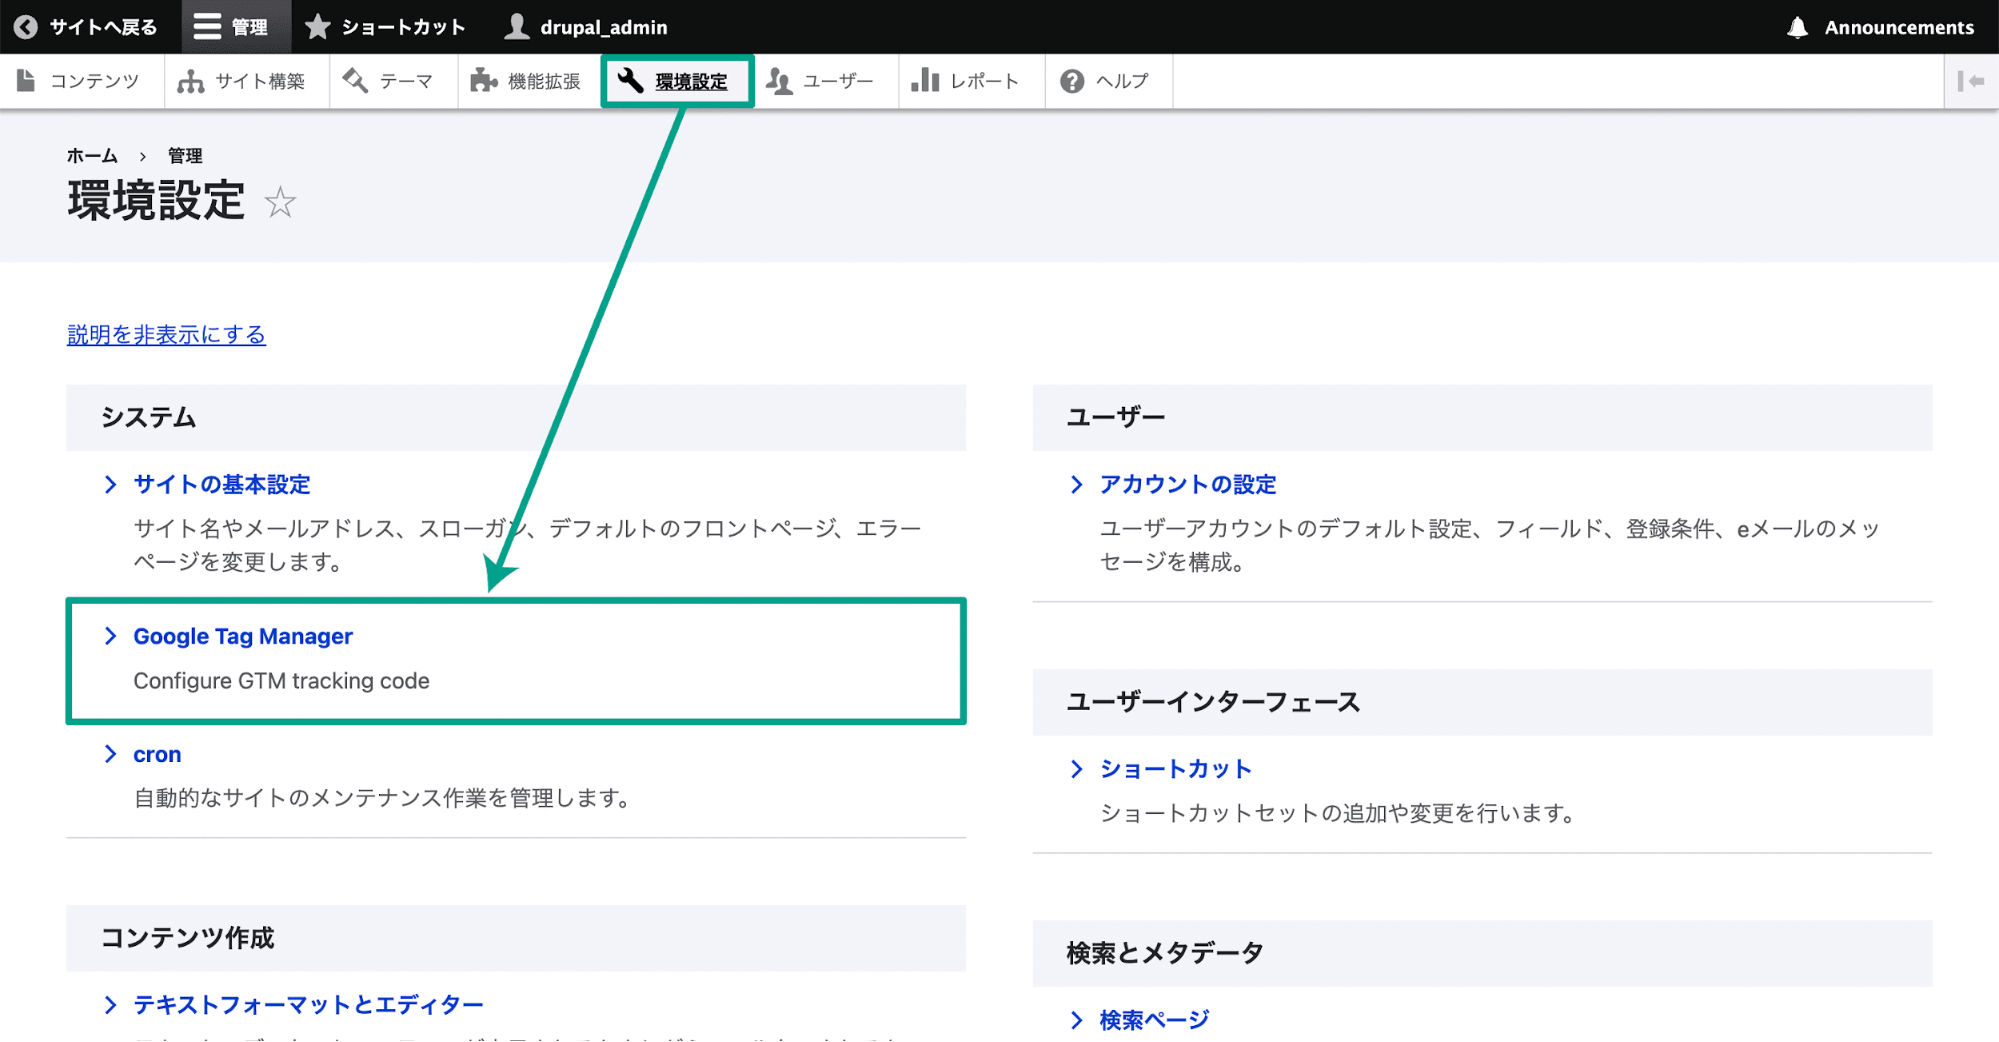The width and height of the screenshot is (1999, 1042).
Task: Toggle toolbar orientation icon on the right edge
Action: pyautogui.click(x=1971, y=81)
